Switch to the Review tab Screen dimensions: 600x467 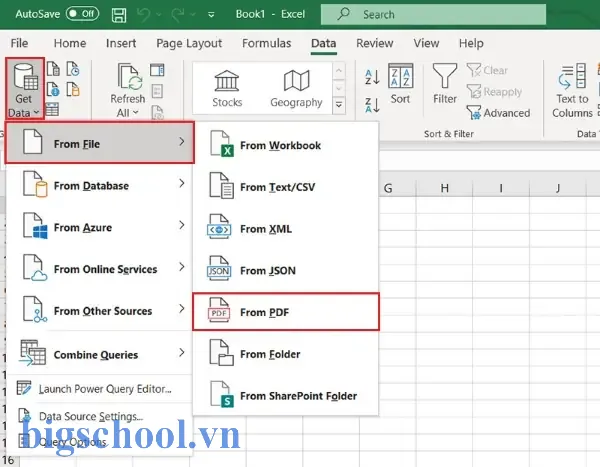coord(375,43)
